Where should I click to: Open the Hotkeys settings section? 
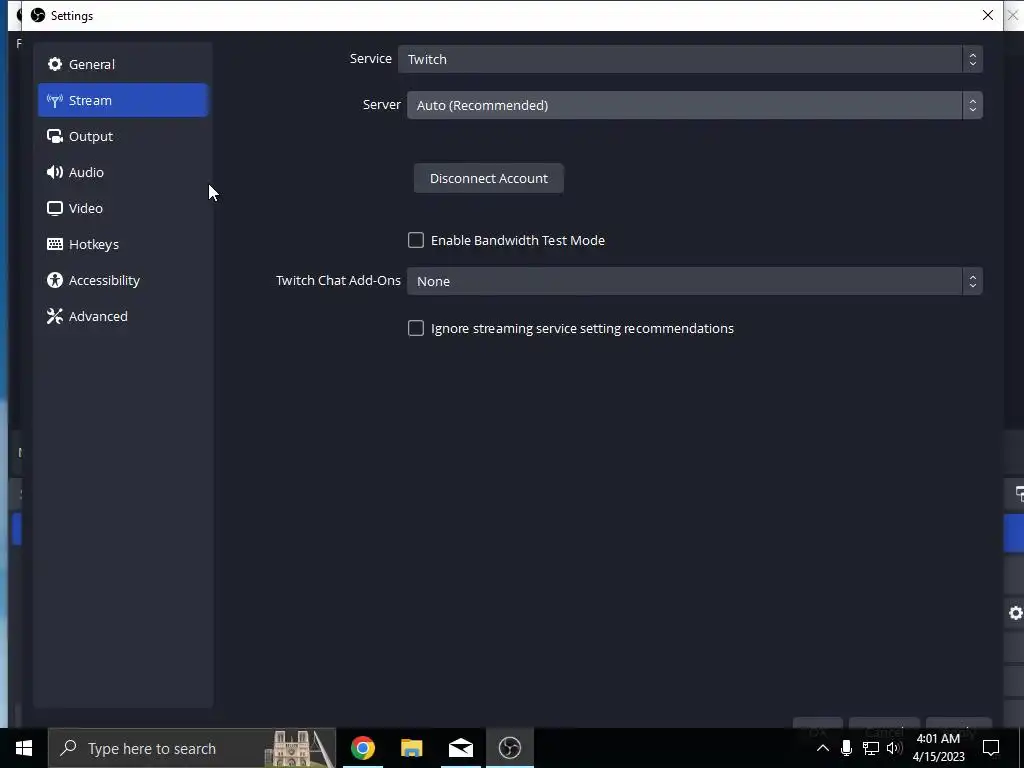point(123,244)
